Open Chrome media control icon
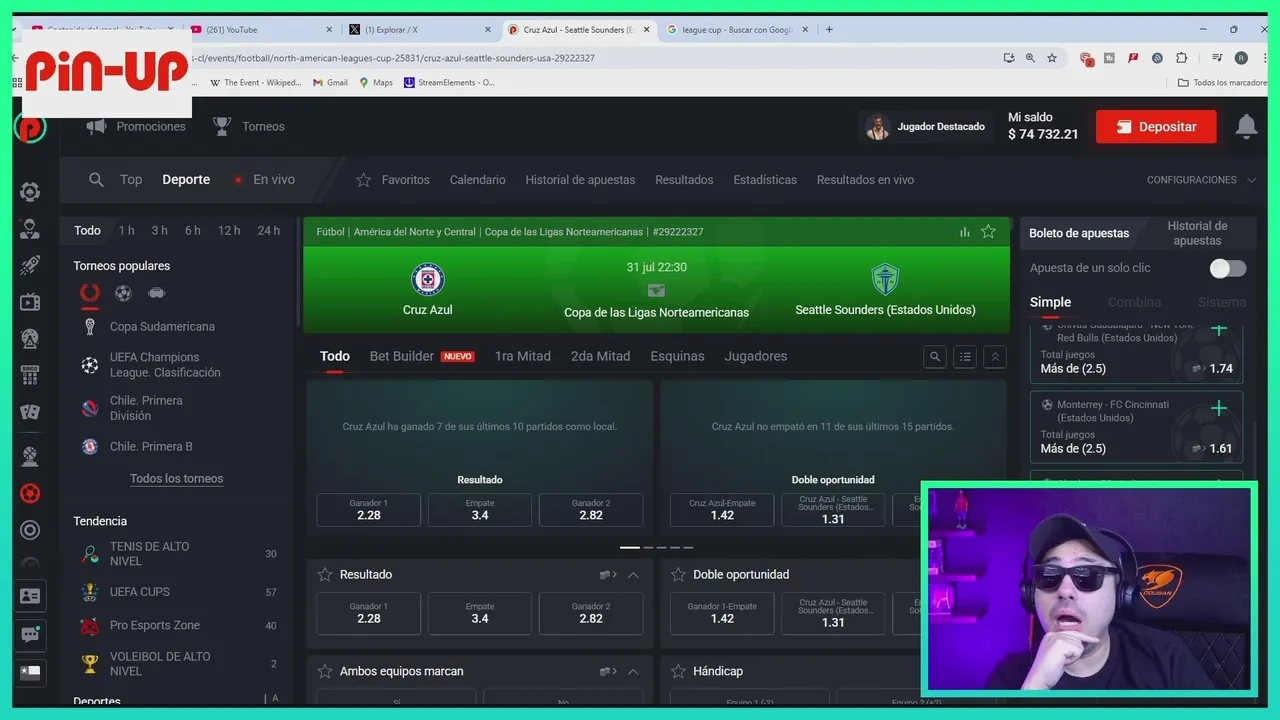The height and width of the screenshot is (720, 1280). click(x=1217, y=58)
